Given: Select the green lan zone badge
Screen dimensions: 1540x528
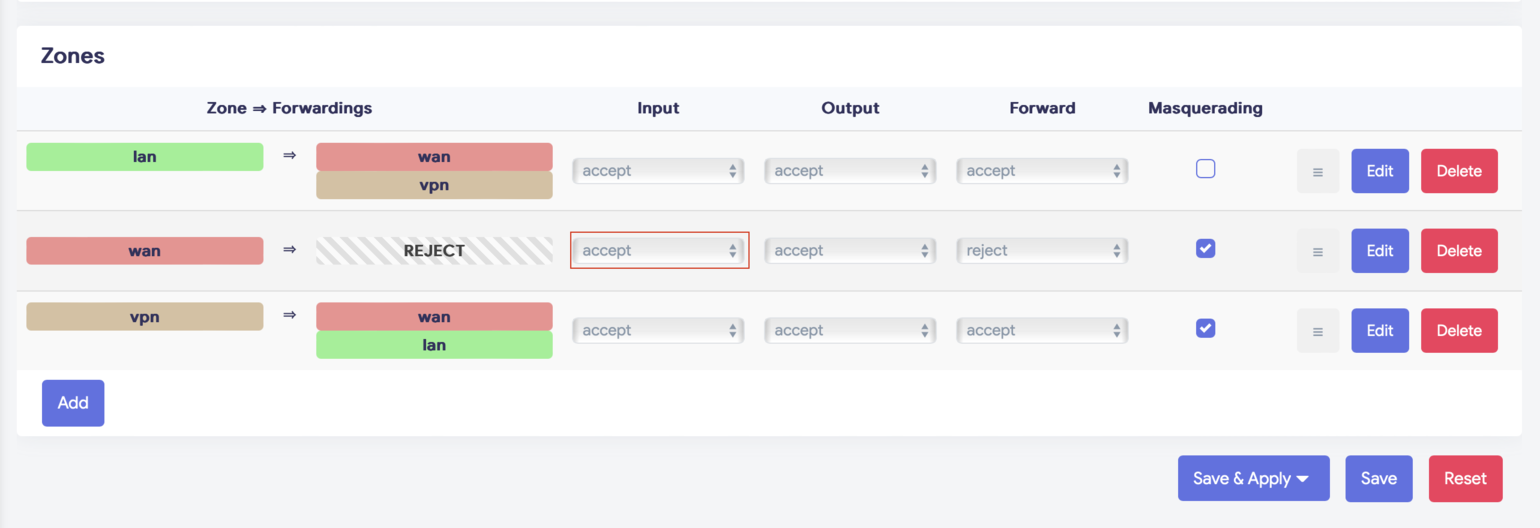Looking at the screenshot, I should point(145,157).
